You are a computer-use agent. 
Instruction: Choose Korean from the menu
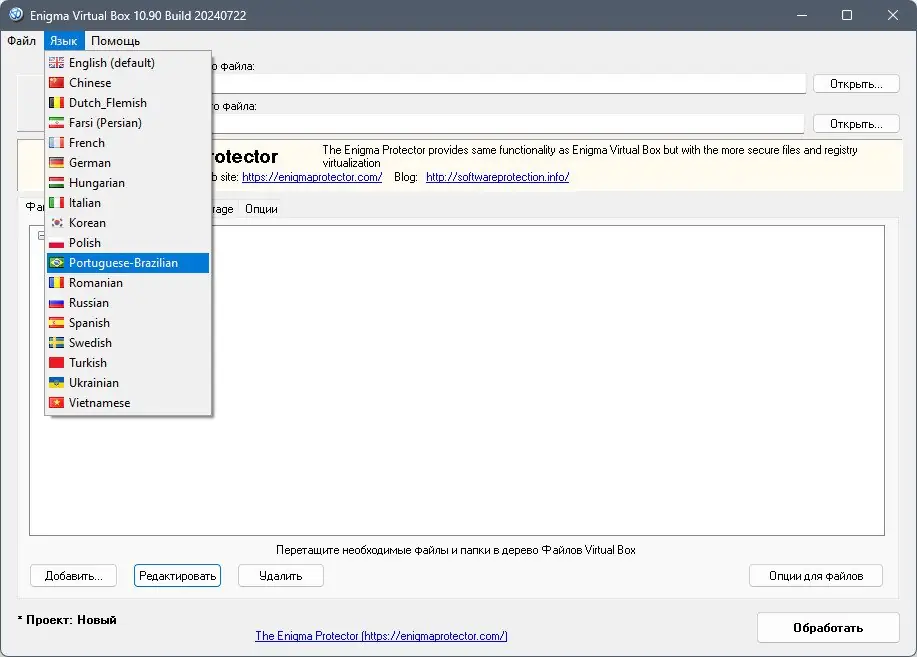[x=127, y=223]
